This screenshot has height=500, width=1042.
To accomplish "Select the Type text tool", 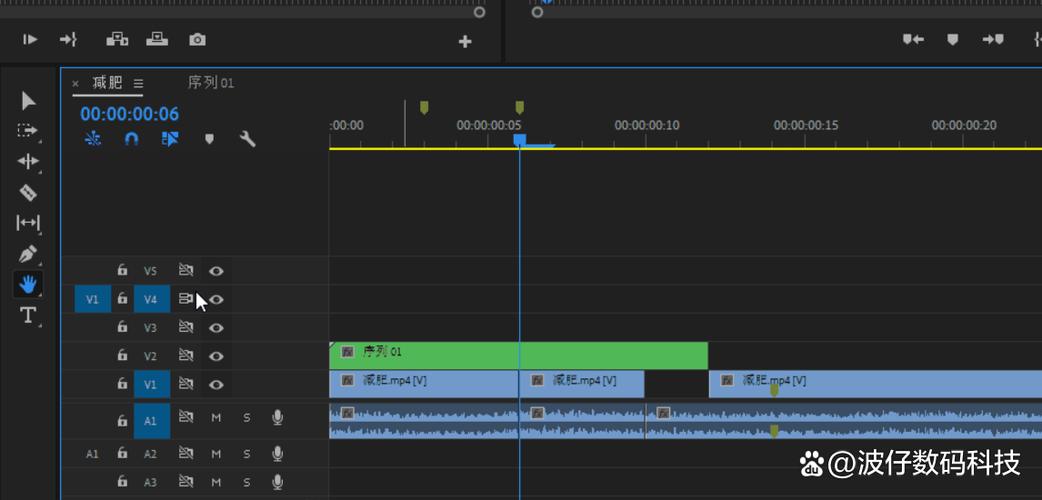I will [28, 315].
